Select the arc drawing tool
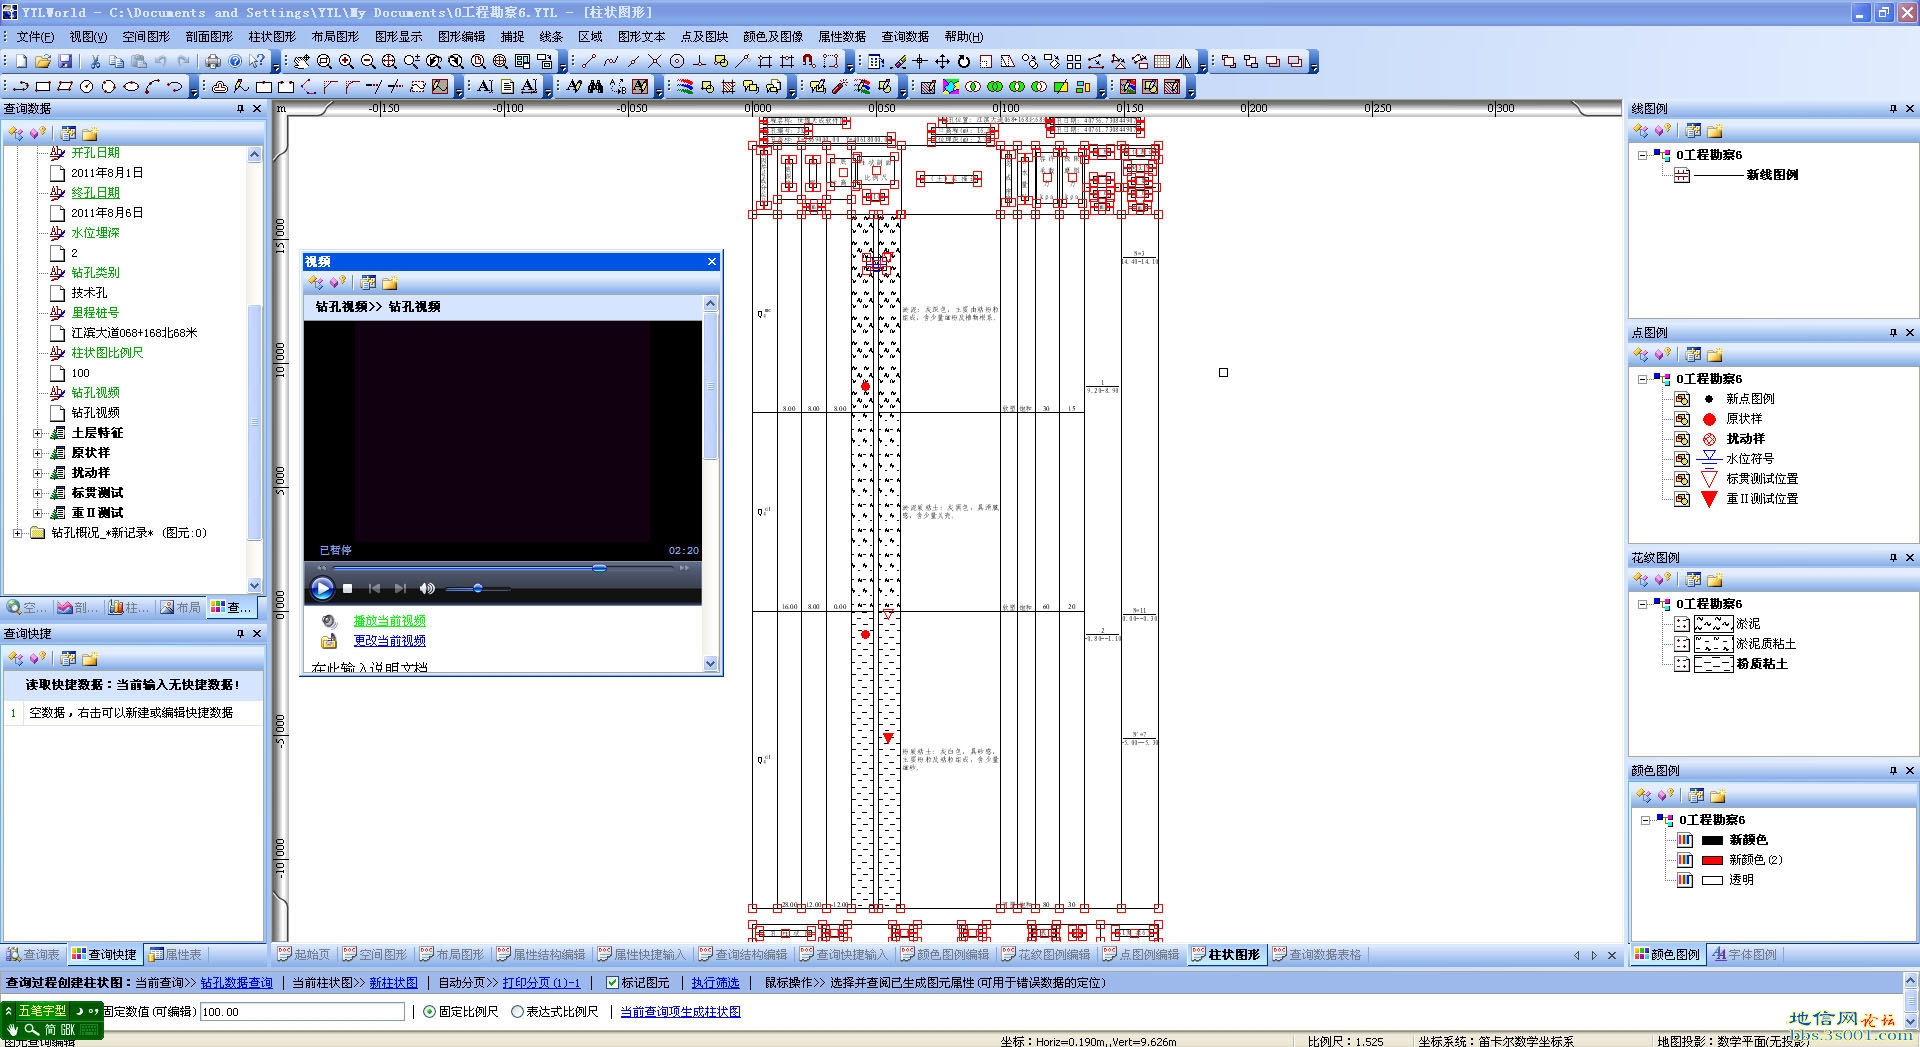This screenshot has height=1047, width=1920. pos(153,87)
